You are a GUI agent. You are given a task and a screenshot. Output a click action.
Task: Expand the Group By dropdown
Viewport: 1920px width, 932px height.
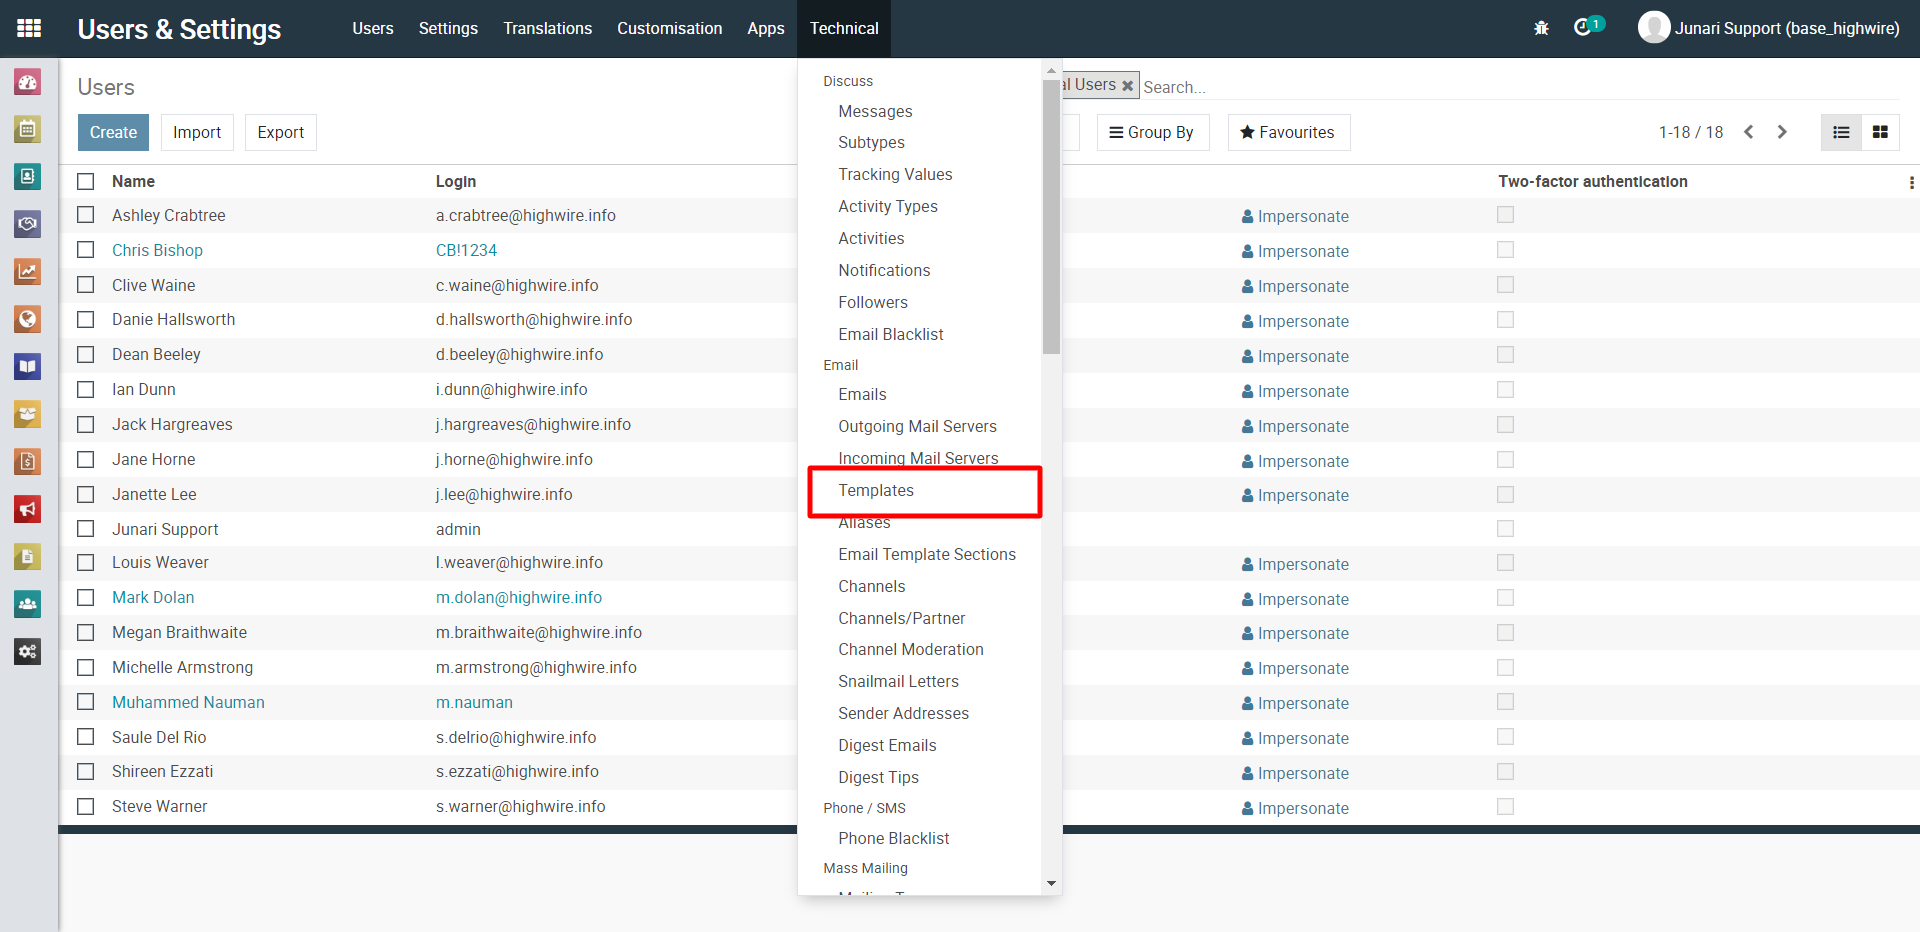[1152, 132]
